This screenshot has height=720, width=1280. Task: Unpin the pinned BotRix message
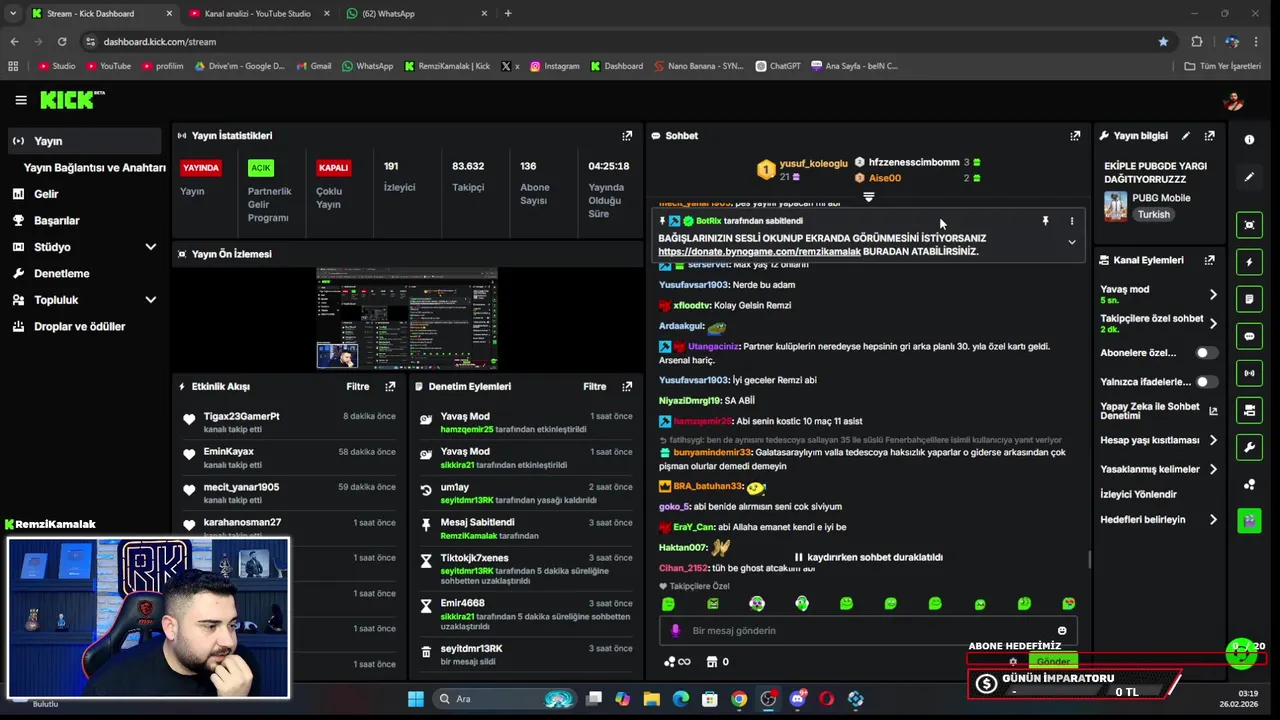1045,221
